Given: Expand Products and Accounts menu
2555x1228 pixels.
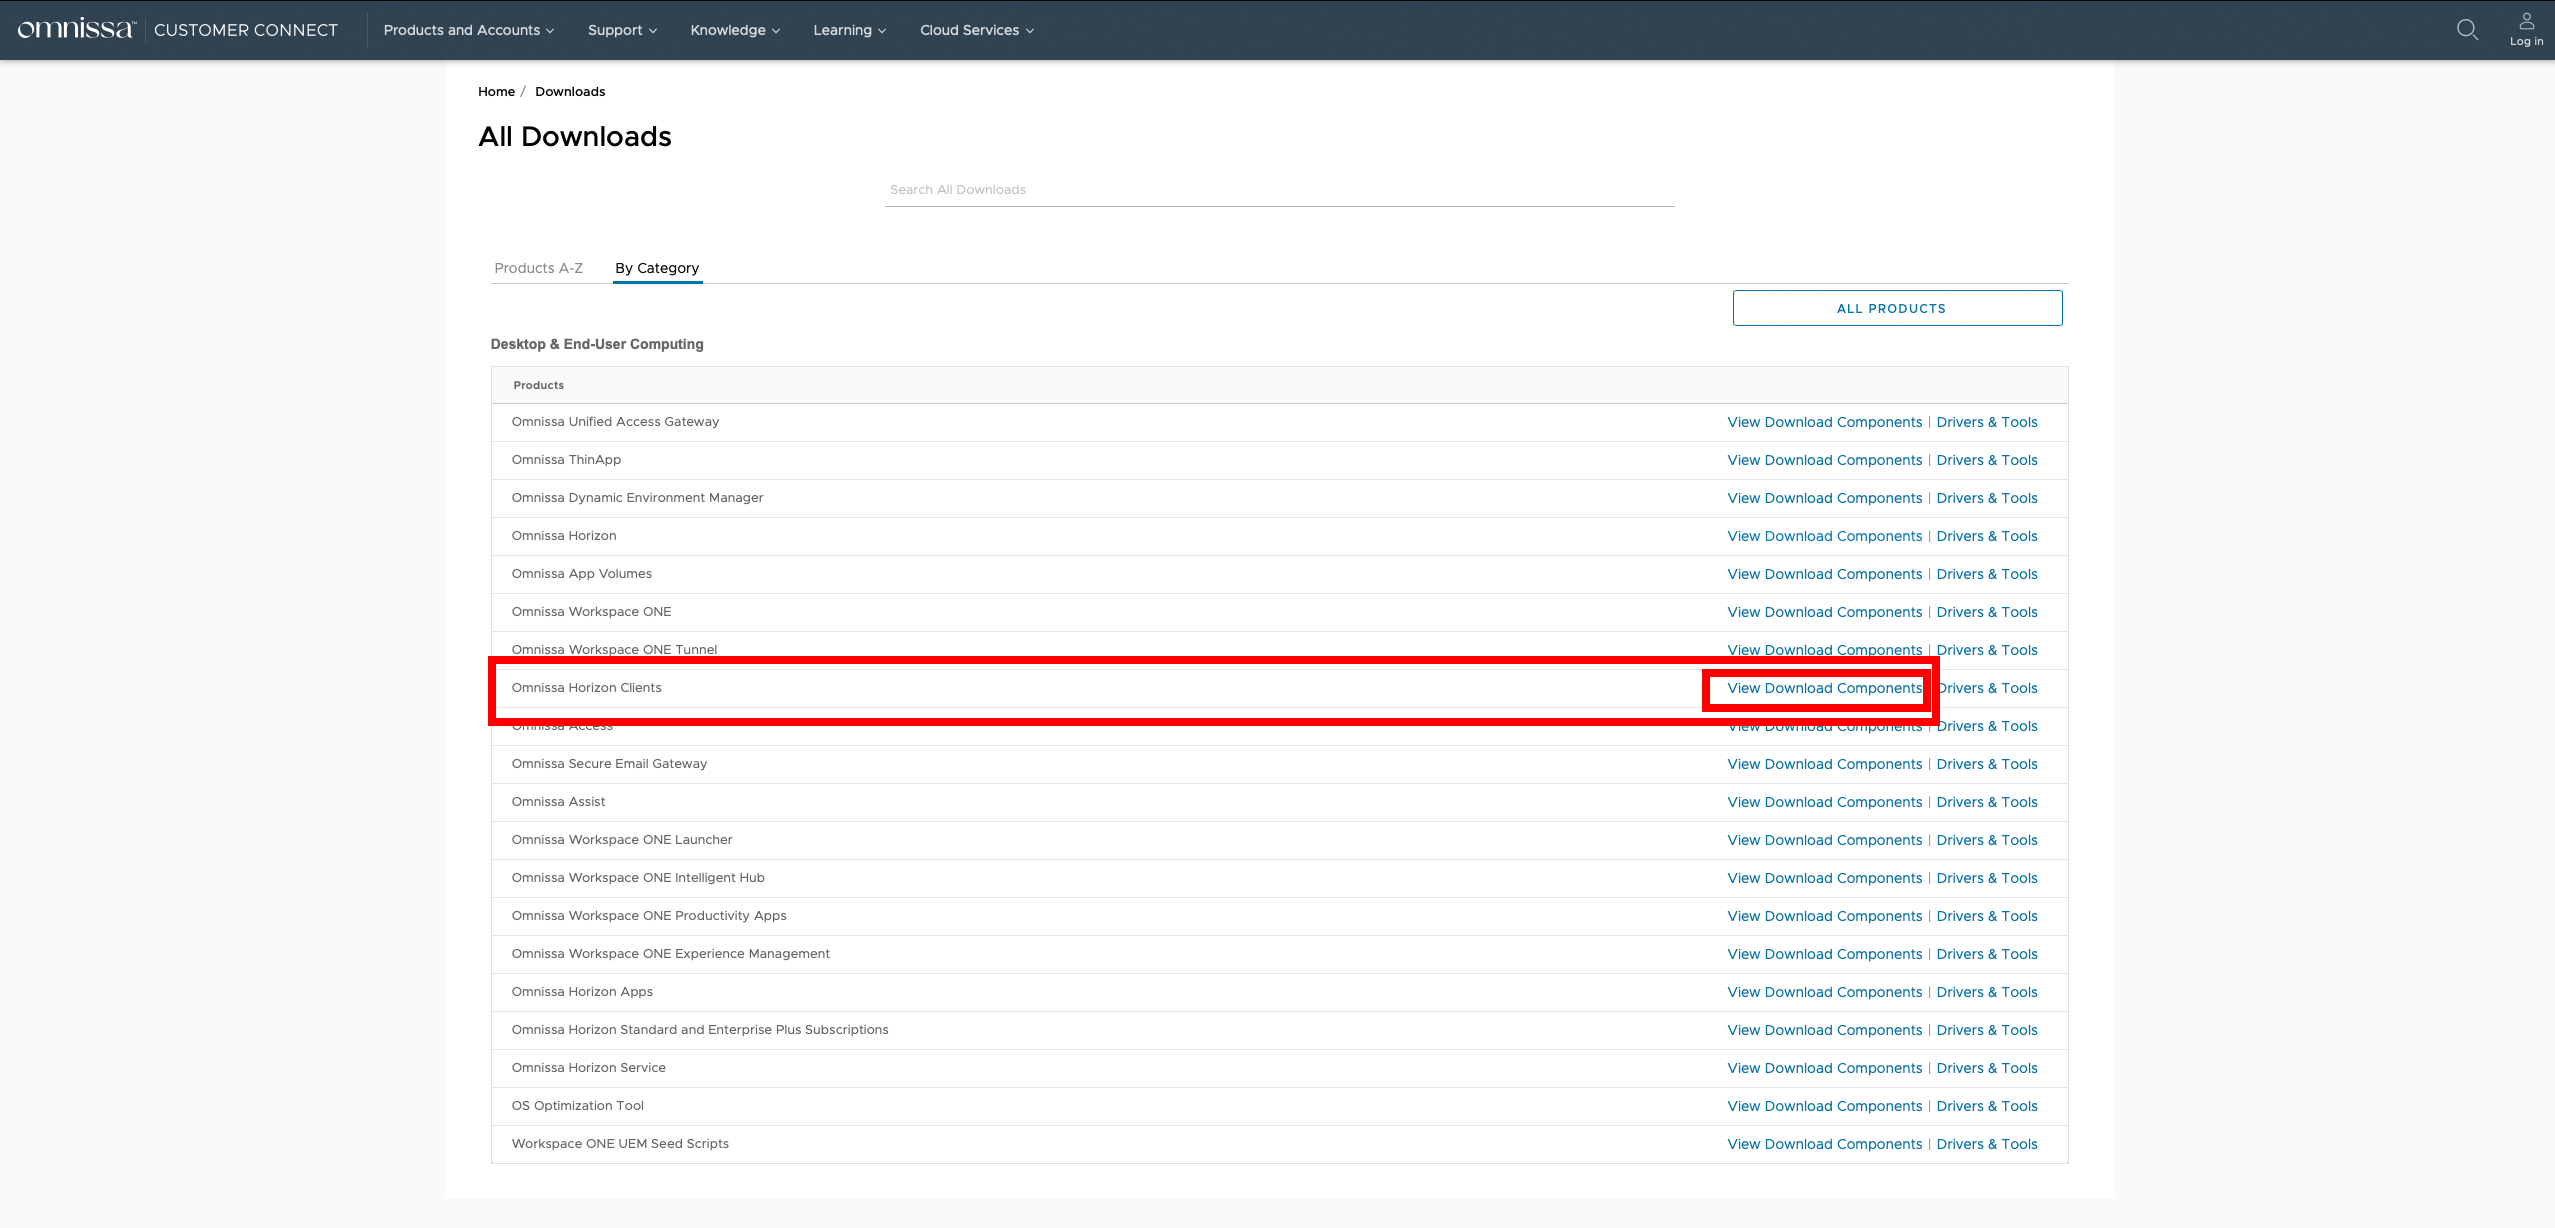Looking at the screenshot, I should pyautogui.click(x=468, y=30).
